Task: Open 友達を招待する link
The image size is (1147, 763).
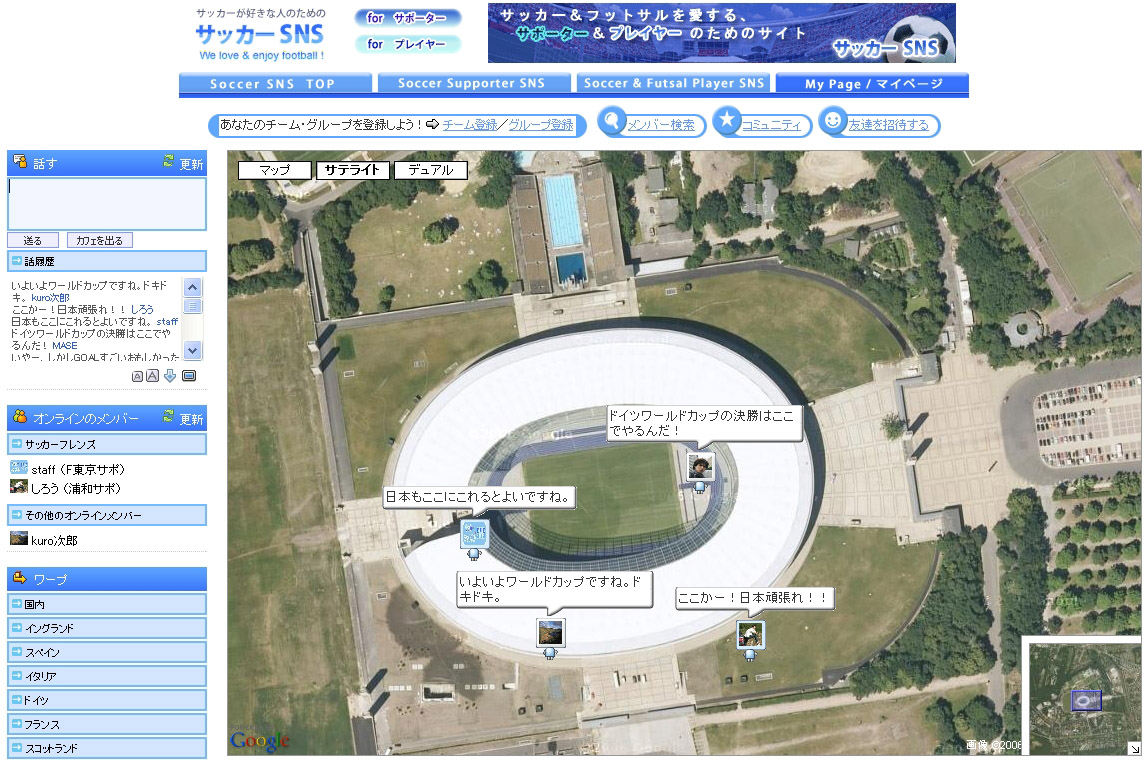Action: pyautogui.click(x=888, y=125)
